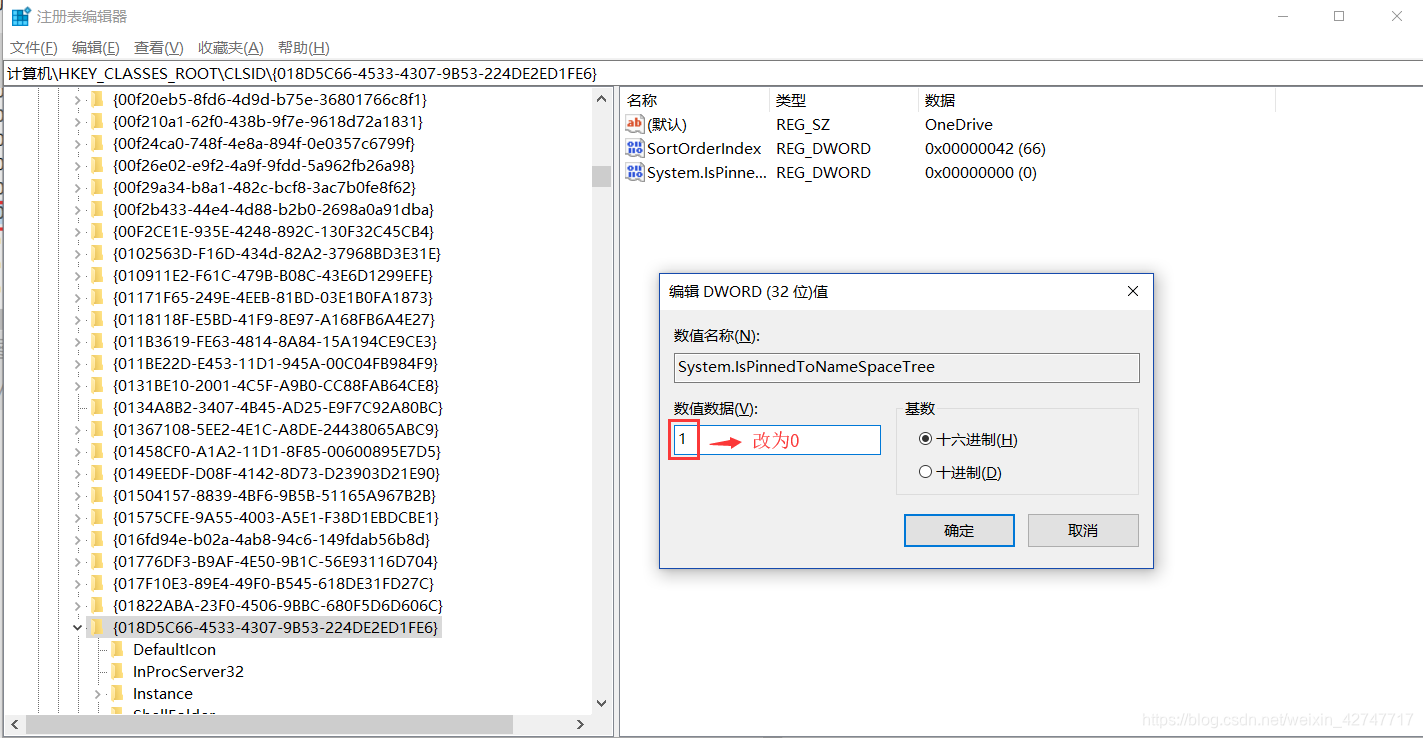Viewport: 1423px width, 738px height.
Task: Click folder icon of the DefaultIcon subkey
Action: coord(117,649)
